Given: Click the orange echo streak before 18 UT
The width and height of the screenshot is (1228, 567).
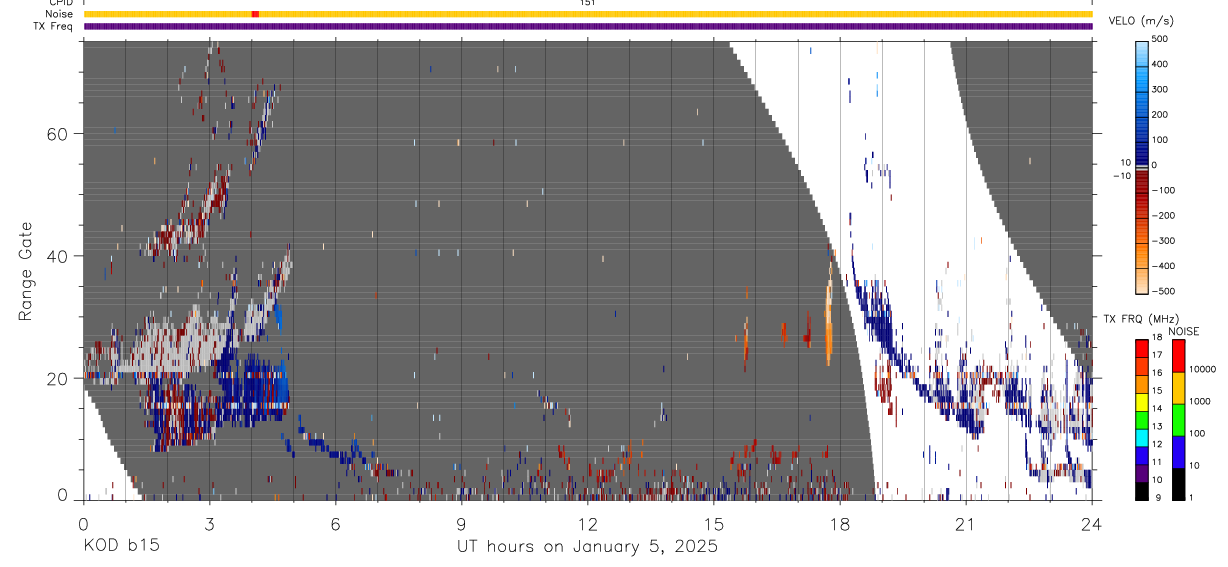Looking at the screenshot, I should pyautogui.click(x=829, y=315).
